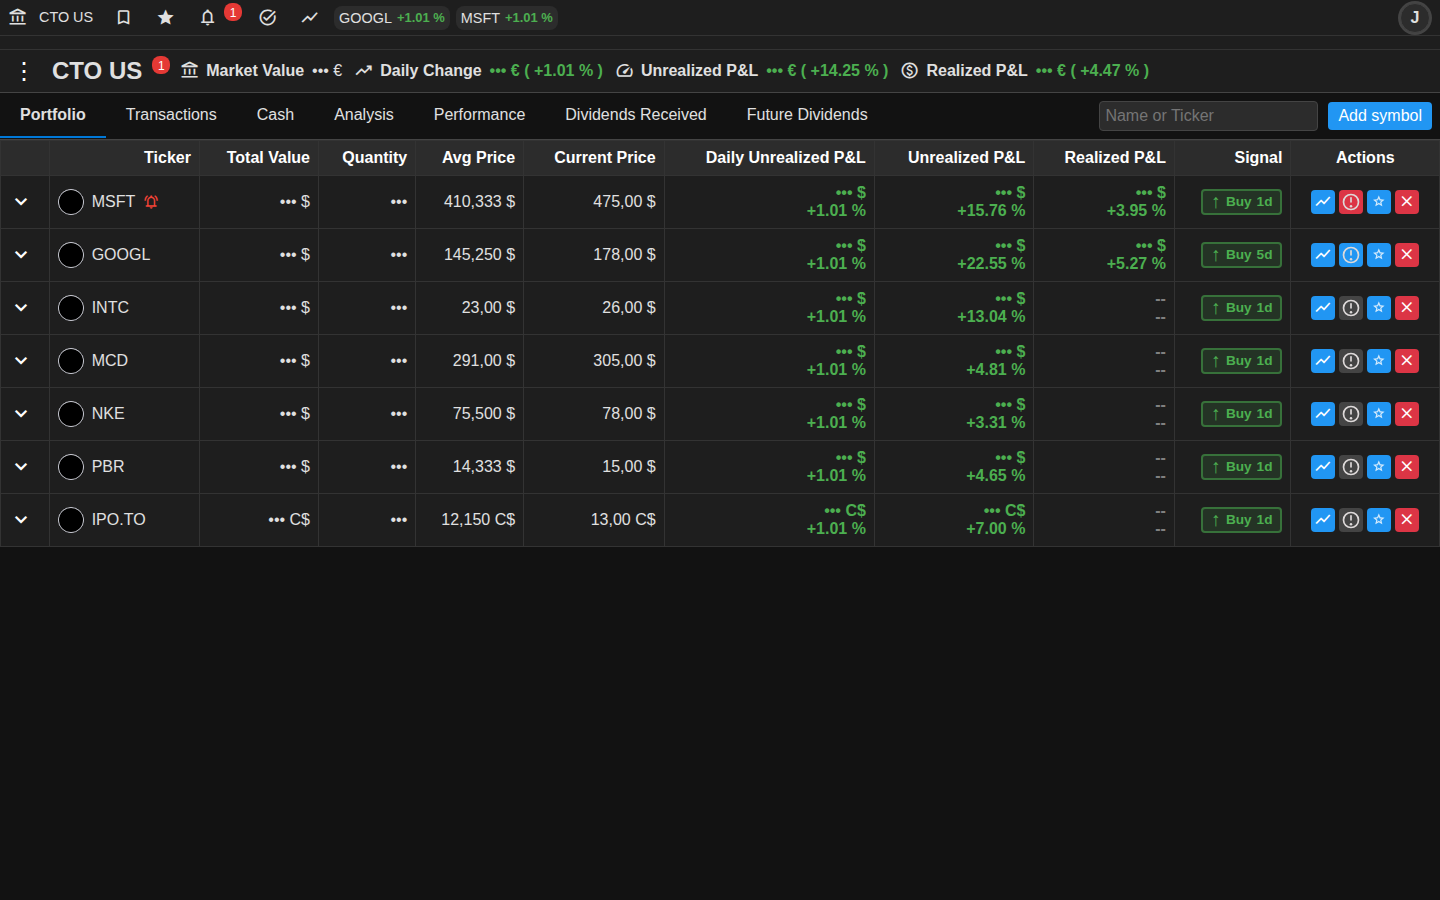Open the chart for PBR
This screenshot has height=900, width=1440.
point(1323,467)
